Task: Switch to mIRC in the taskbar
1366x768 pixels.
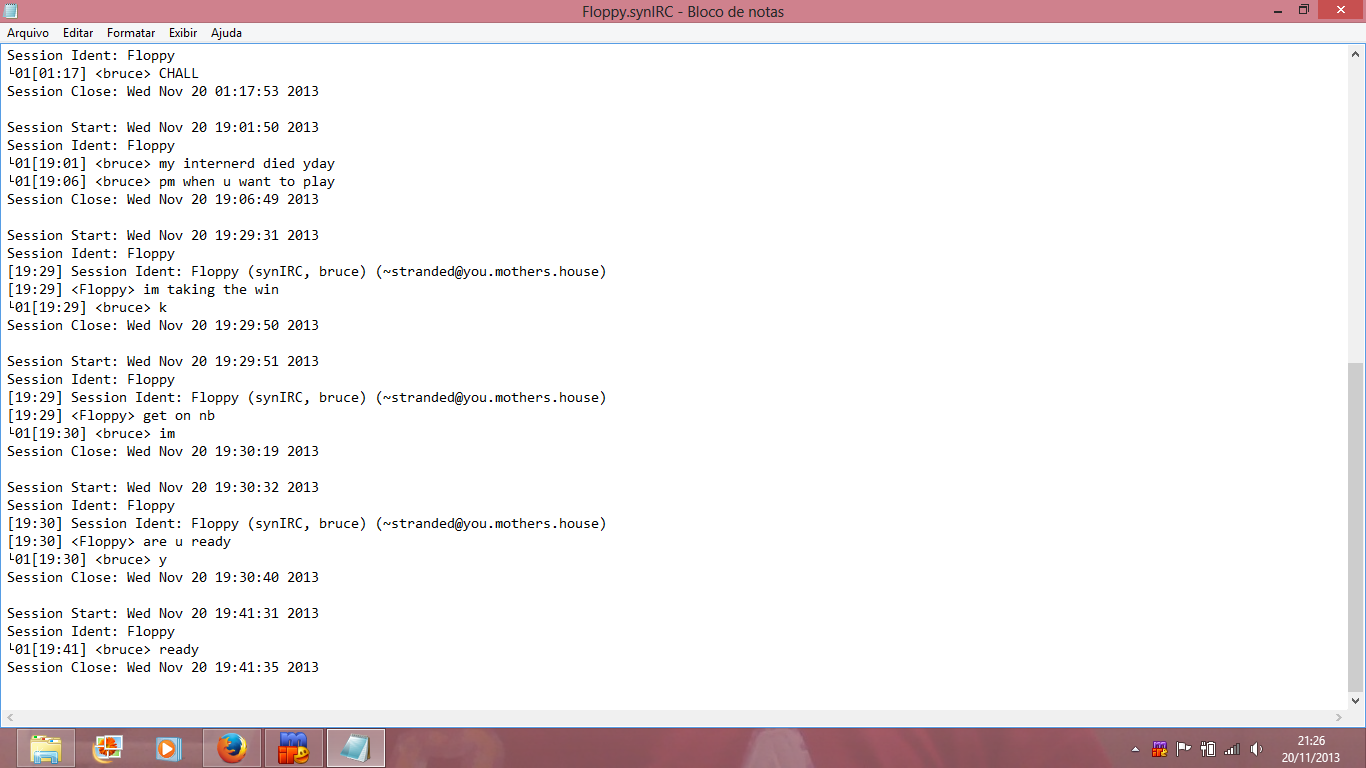Action: pyautogui.click(x=294, y=748)
